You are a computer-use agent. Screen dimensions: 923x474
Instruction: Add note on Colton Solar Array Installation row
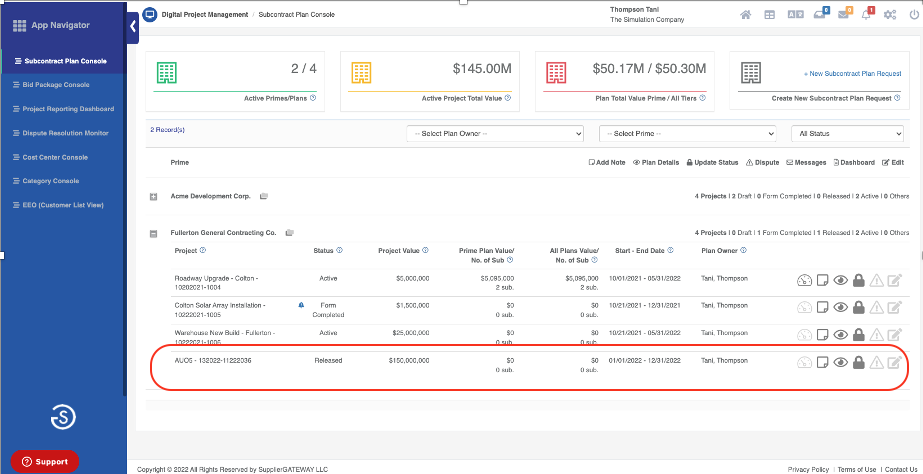click(x=822, y=307)
